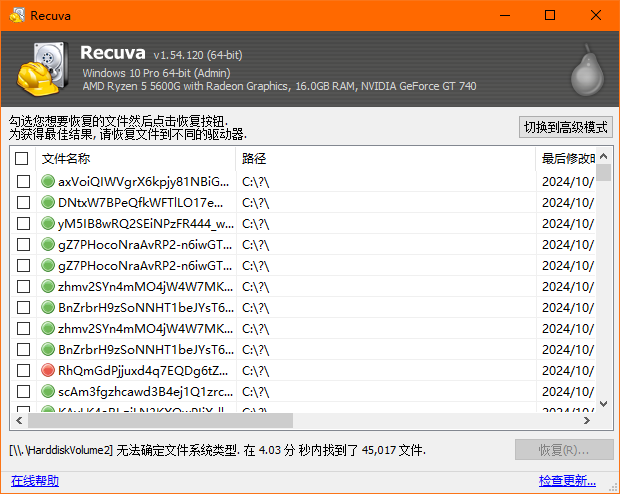Click the 2024/10/ date in the DNtxW7BPeQfk row

[568, 203]
